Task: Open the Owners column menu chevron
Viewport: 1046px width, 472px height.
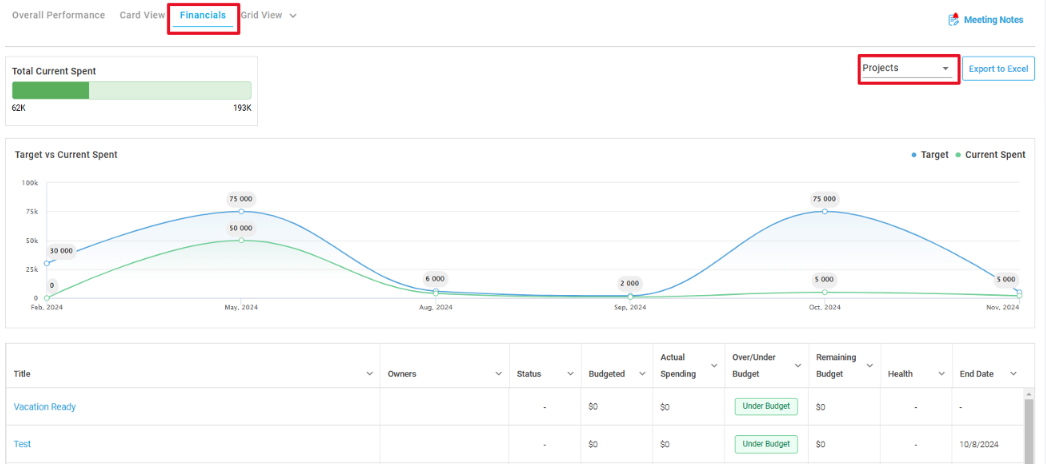Action: click(x=498, y=374)
